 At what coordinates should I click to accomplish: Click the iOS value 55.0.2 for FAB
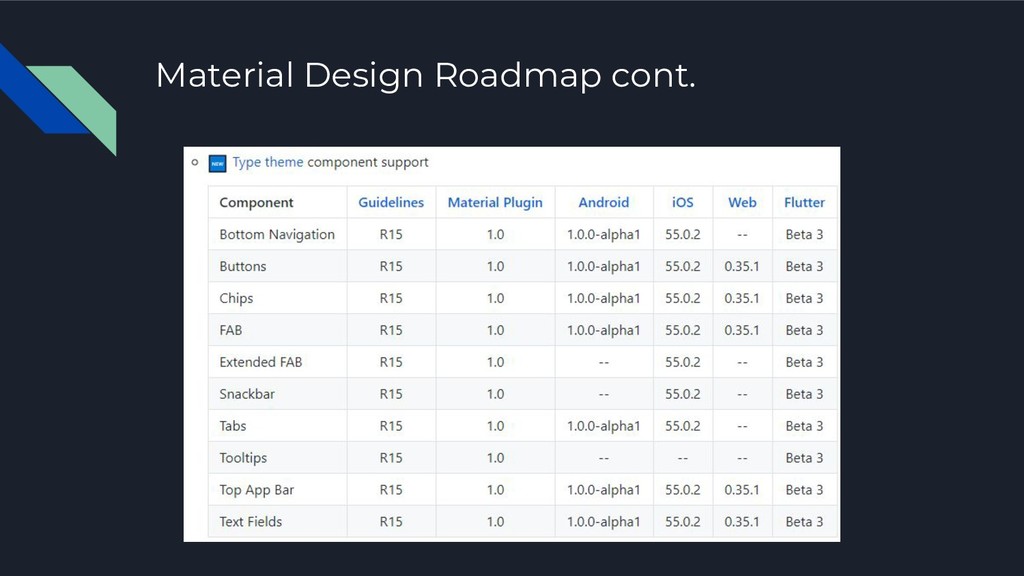682,330
